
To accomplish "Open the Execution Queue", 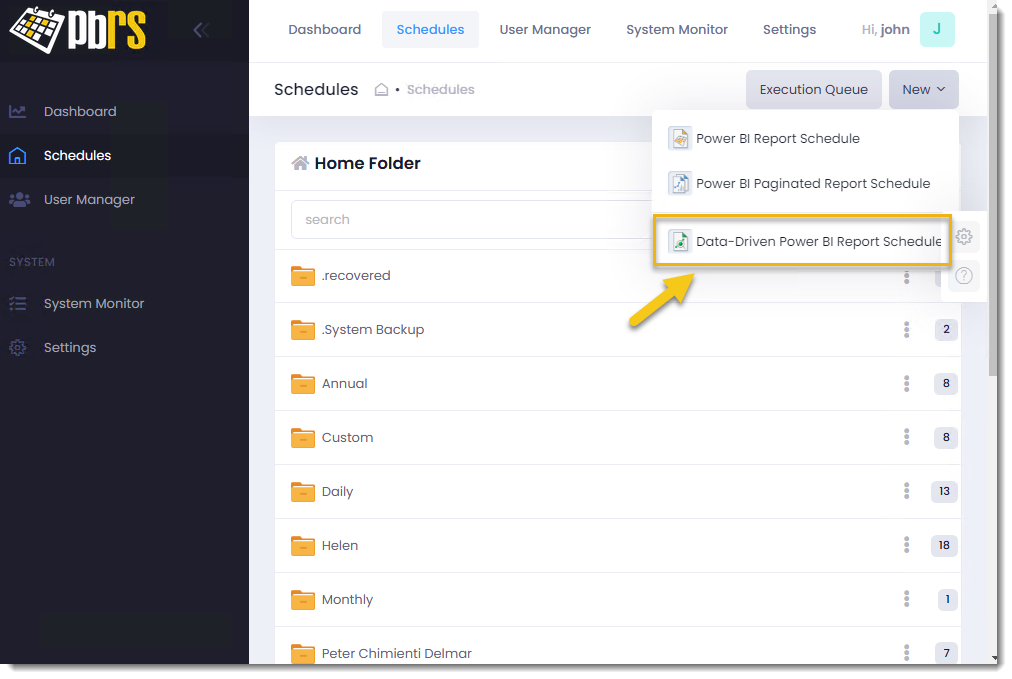I will click(814, 90).
